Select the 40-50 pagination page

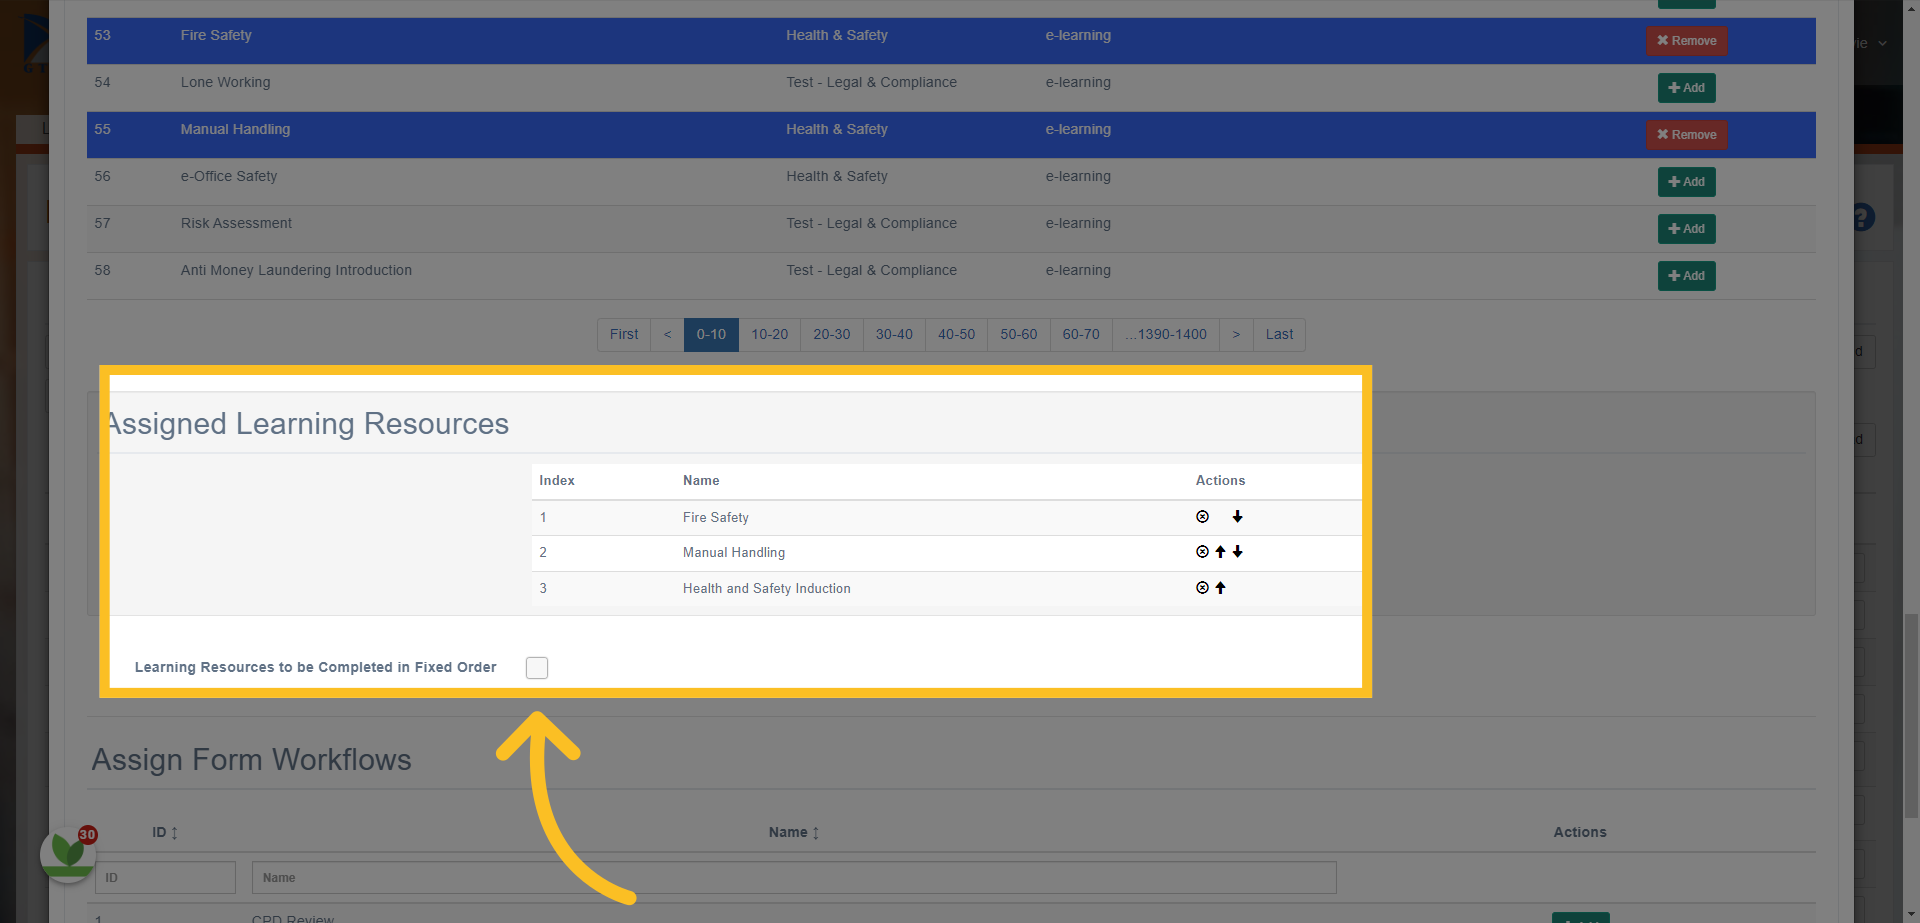(x=956, y=335)
